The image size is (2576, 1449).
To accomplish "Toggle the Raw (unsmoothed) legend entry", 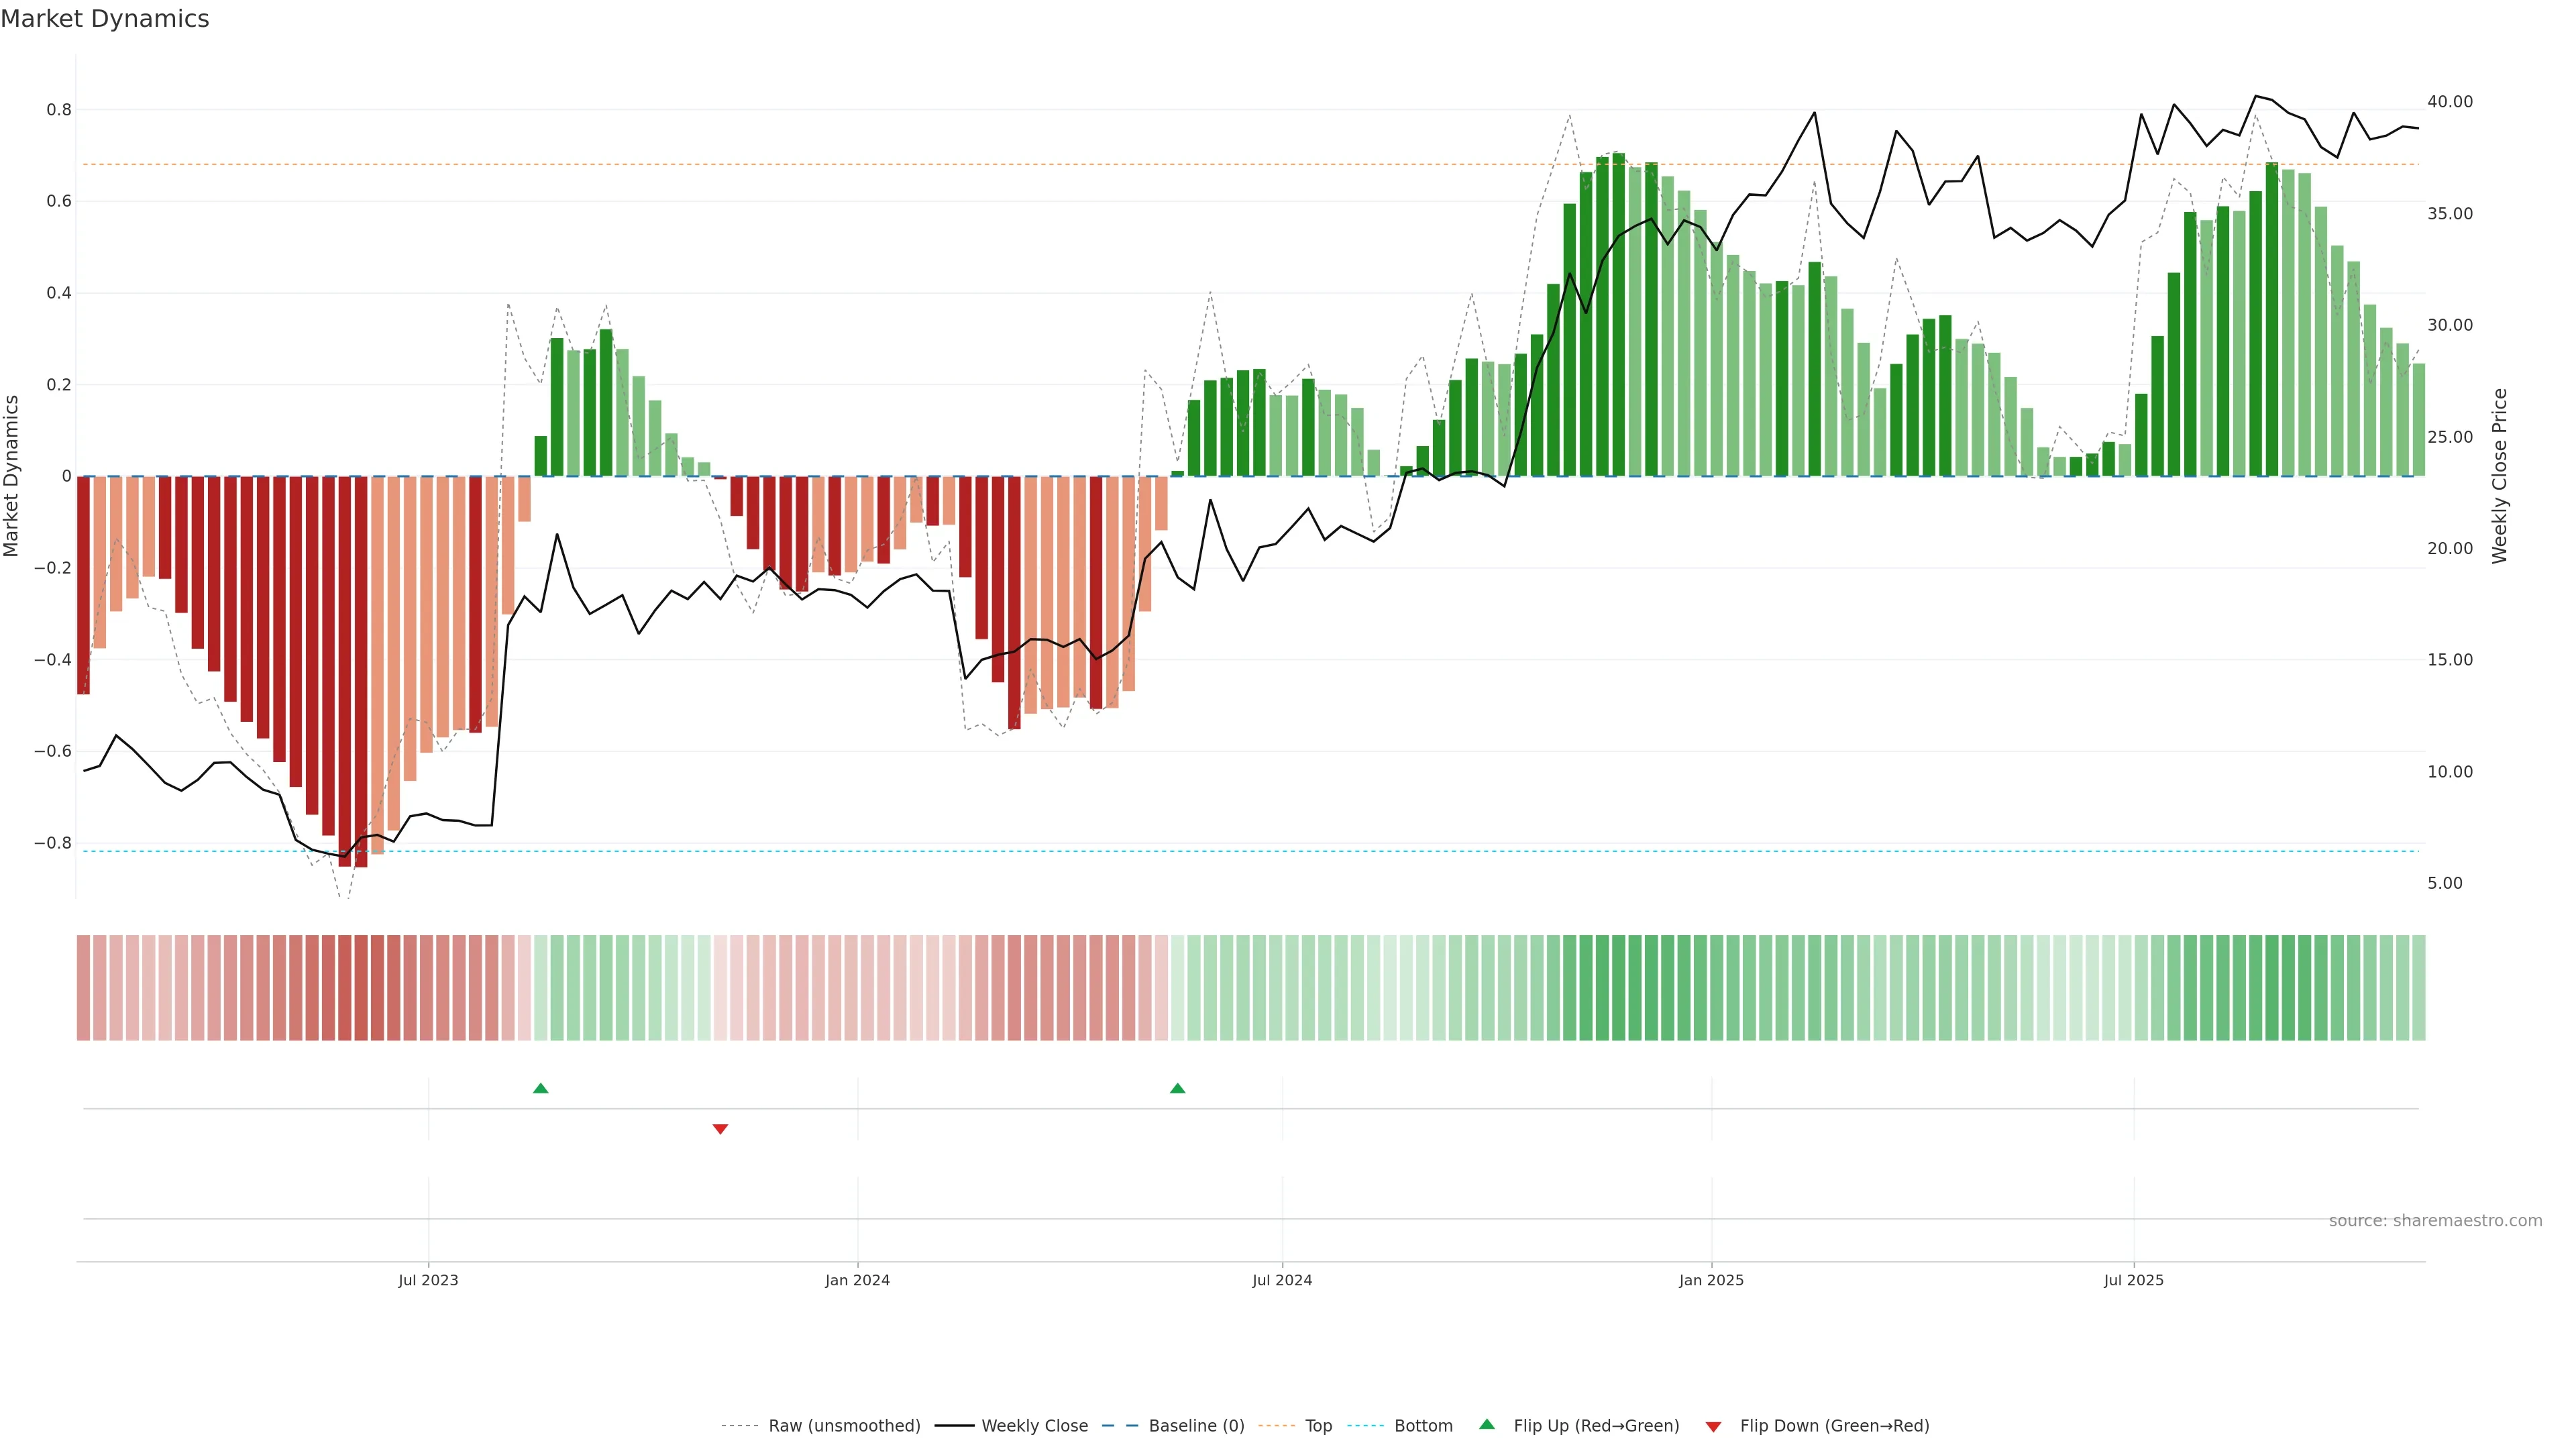I will (843, 1426).
